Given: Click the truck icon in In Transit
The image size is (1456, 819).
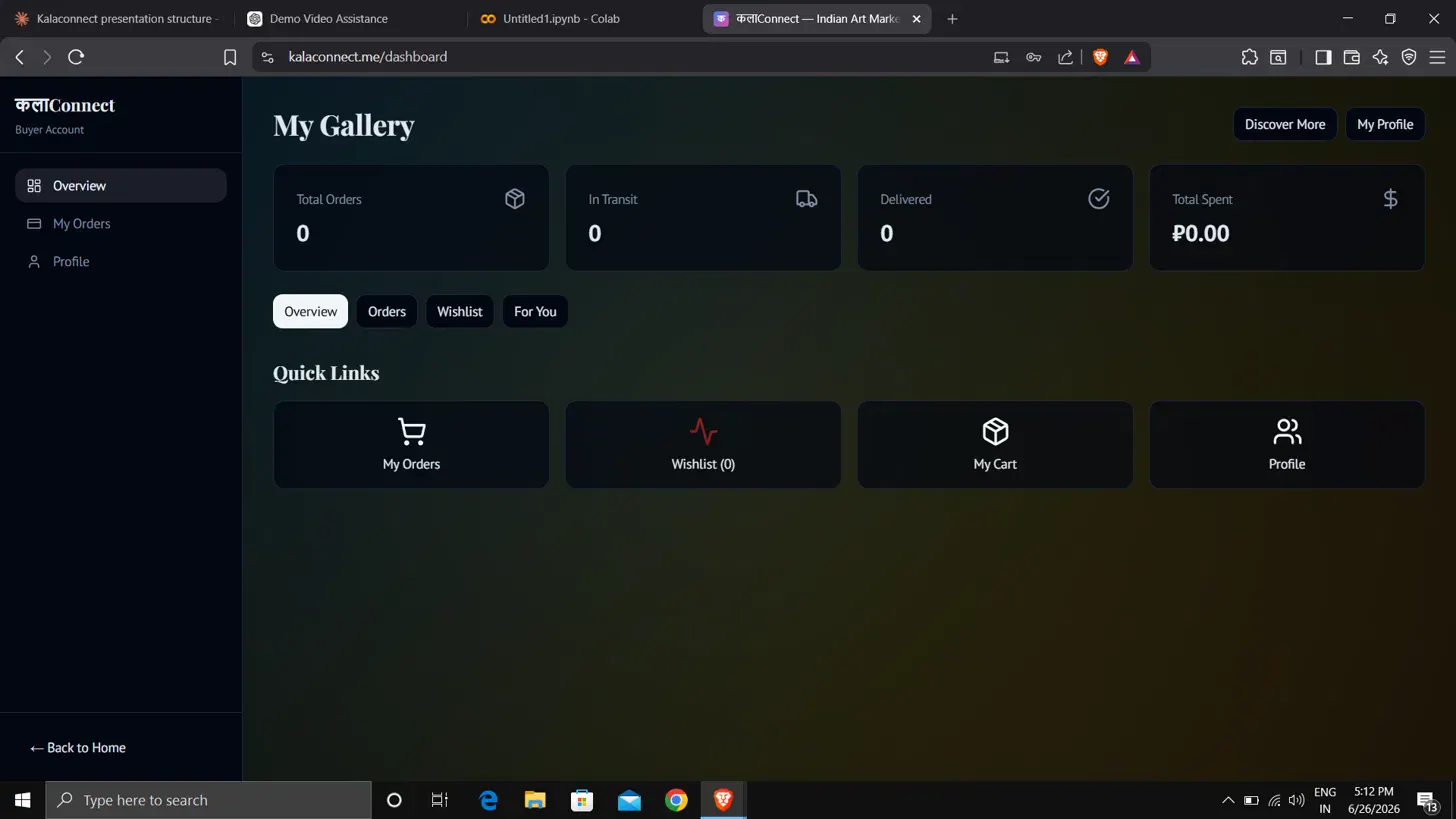Looking at the screenshot, I should tap(807, 199).
